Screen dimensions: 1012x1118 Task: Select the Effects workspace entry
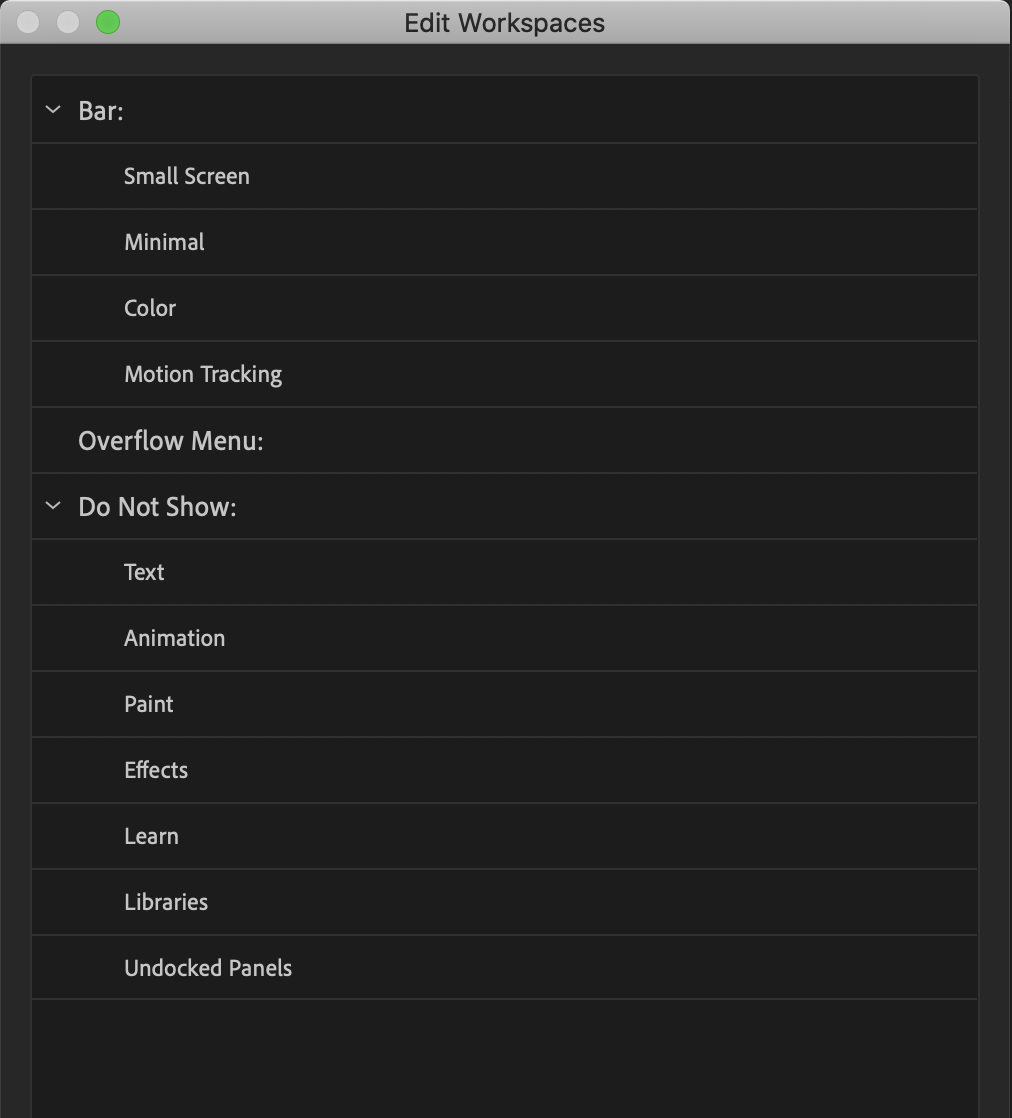click(x=156, y=770)
